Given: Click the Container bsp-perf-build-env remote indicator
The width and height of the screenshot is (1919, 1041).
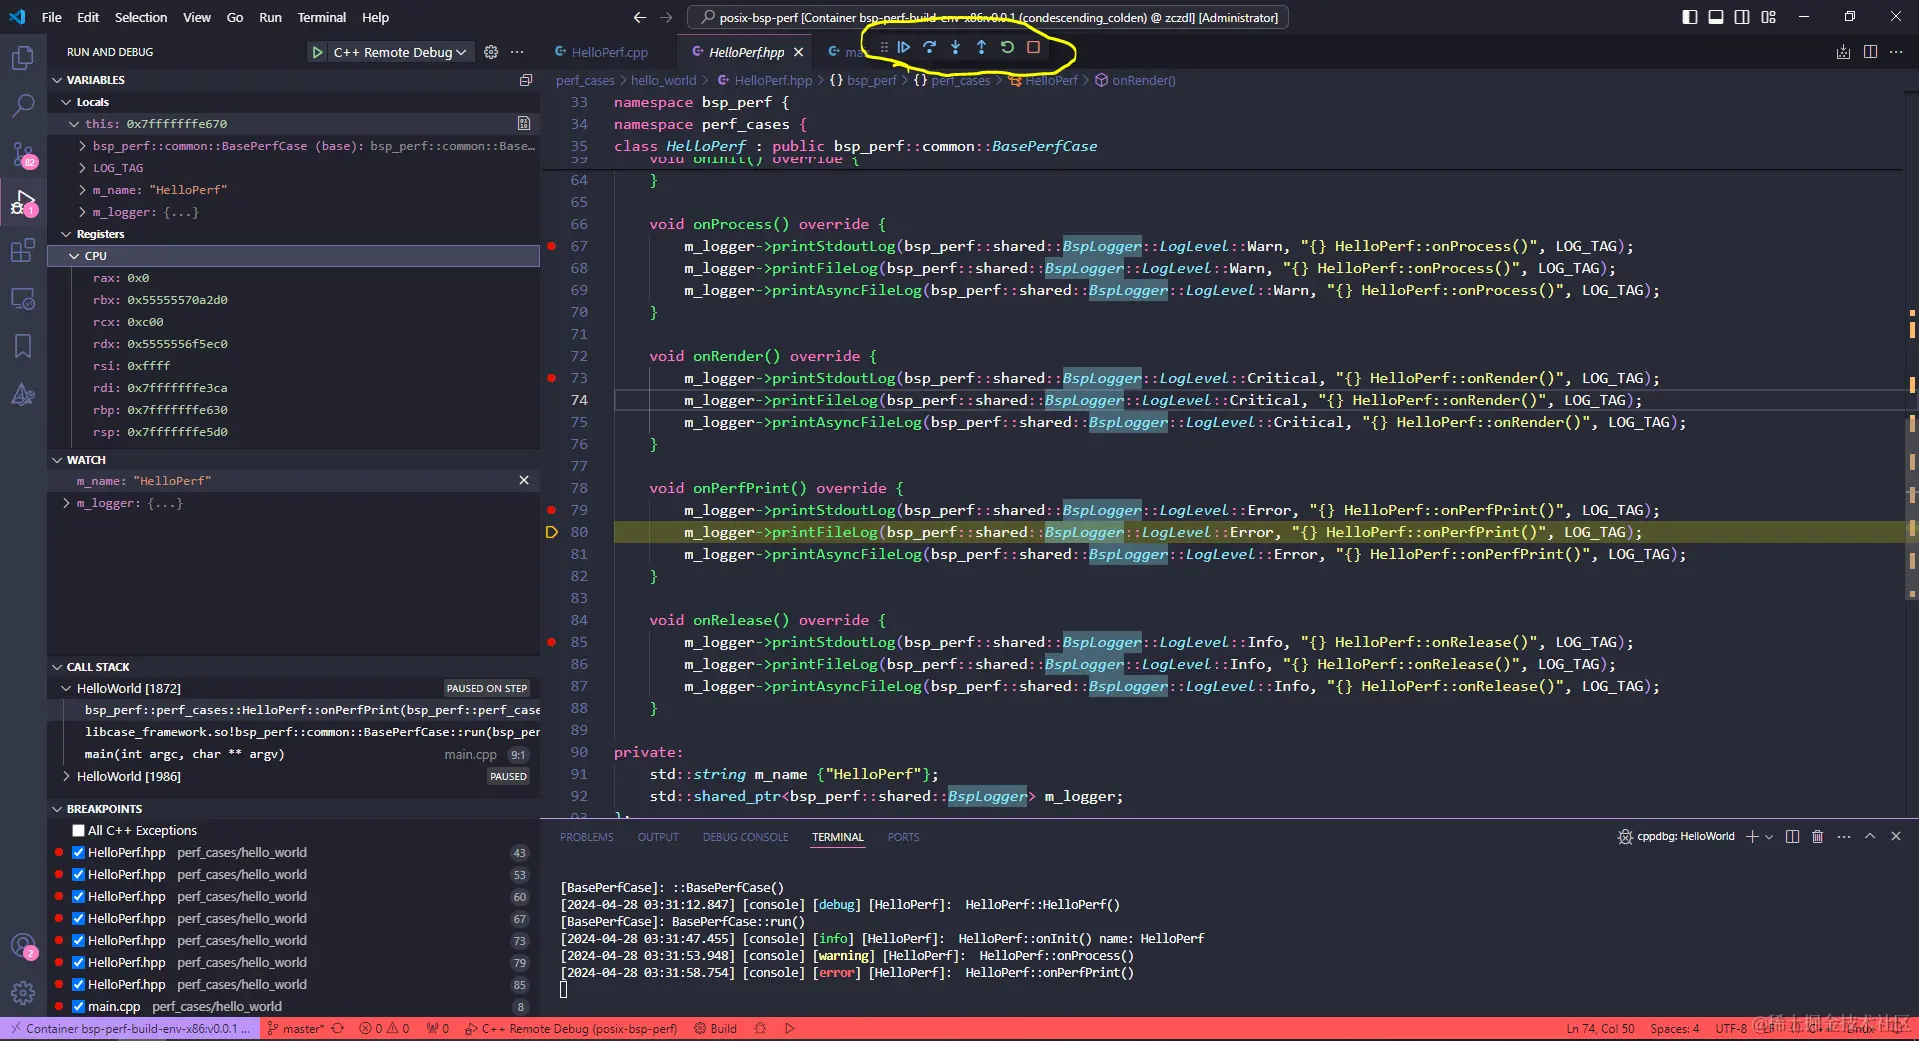Looking at the screenshot, I should click(x=130, y=1028).
